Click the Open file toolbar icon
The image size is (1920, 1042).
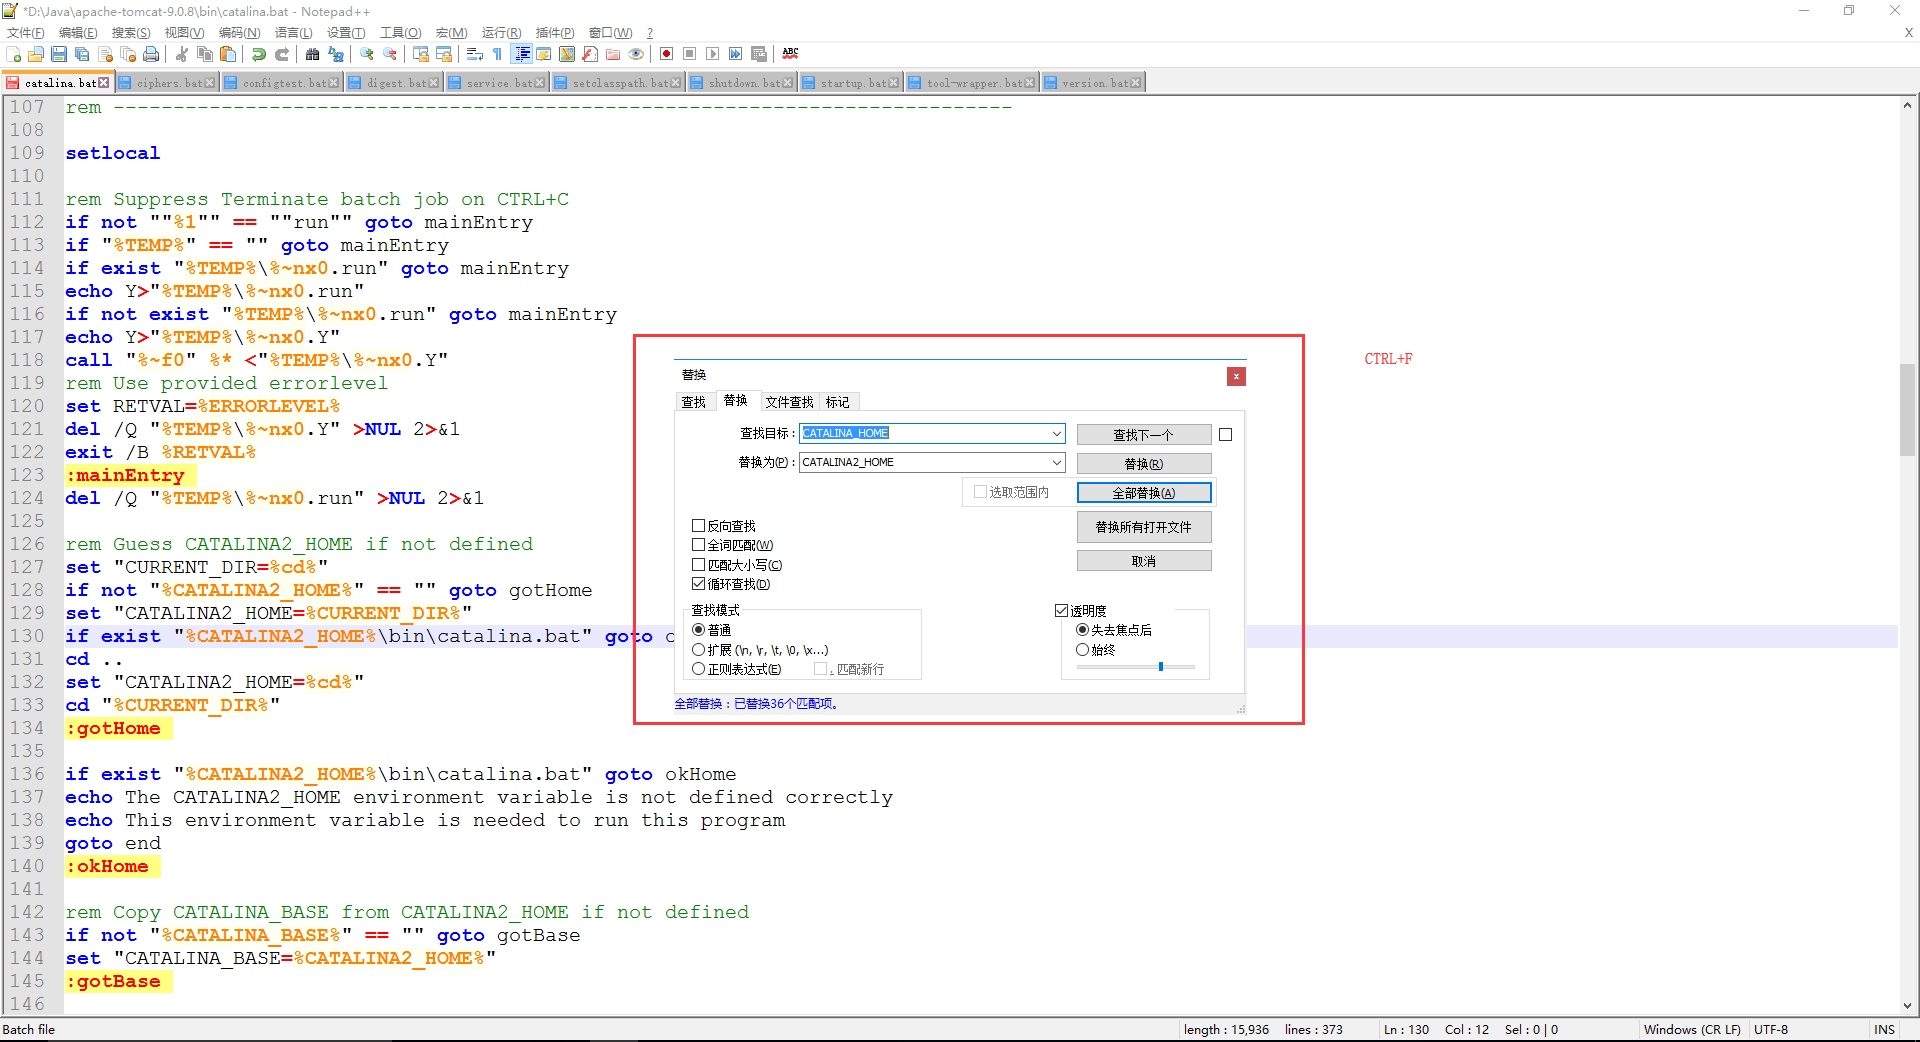(x=36, y=54)
